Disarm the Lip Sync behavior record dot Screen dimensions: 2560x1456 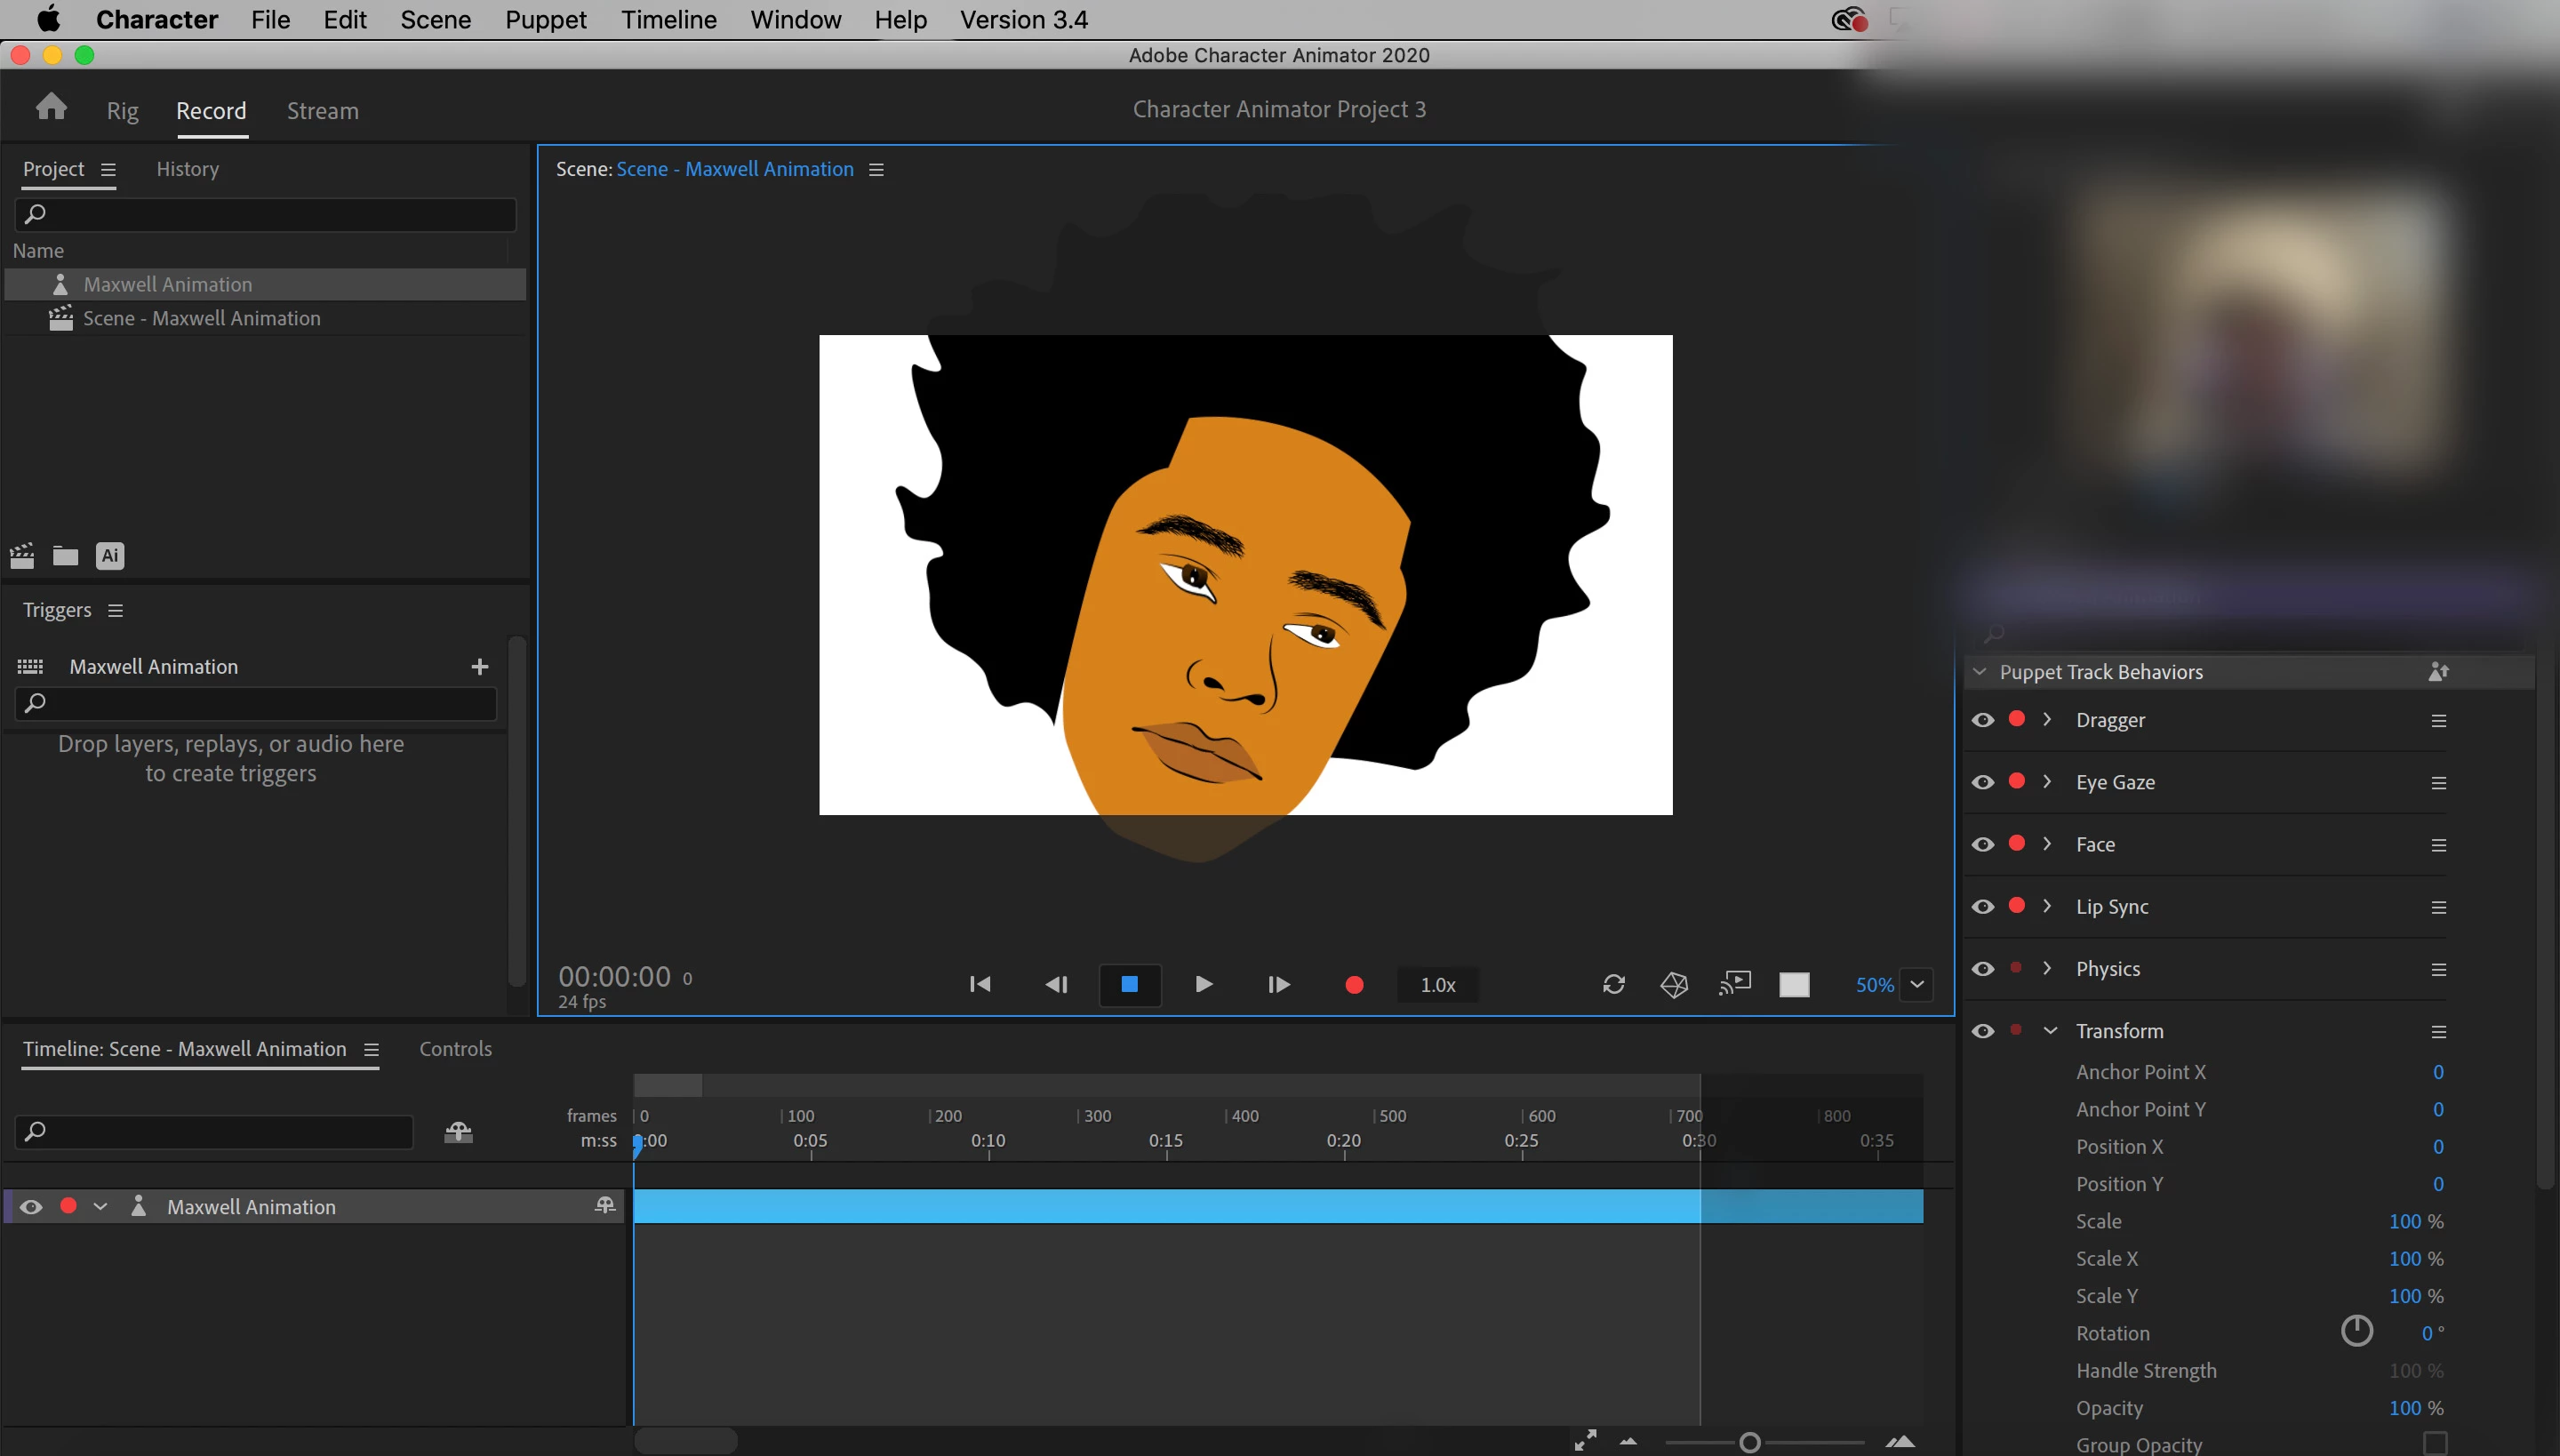pos(2017,906)
